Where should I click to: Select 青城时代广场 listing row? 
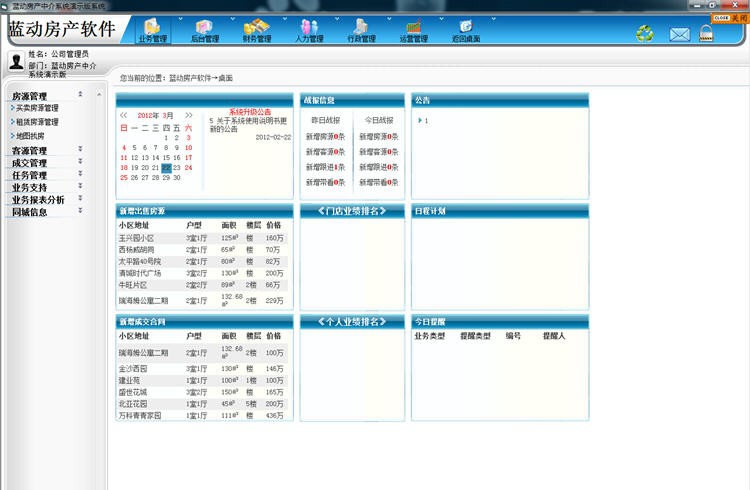pos(203,273)
